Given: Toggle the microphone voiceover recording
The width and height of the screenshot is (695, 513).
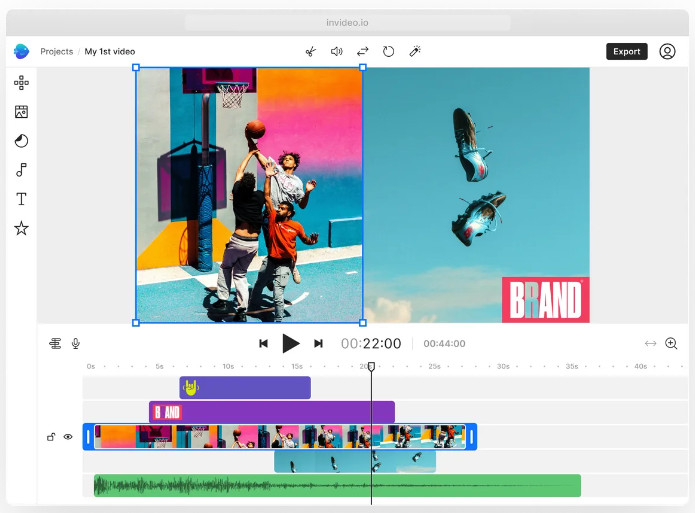Looking at the screenshot, I should (x=75, y=344).
